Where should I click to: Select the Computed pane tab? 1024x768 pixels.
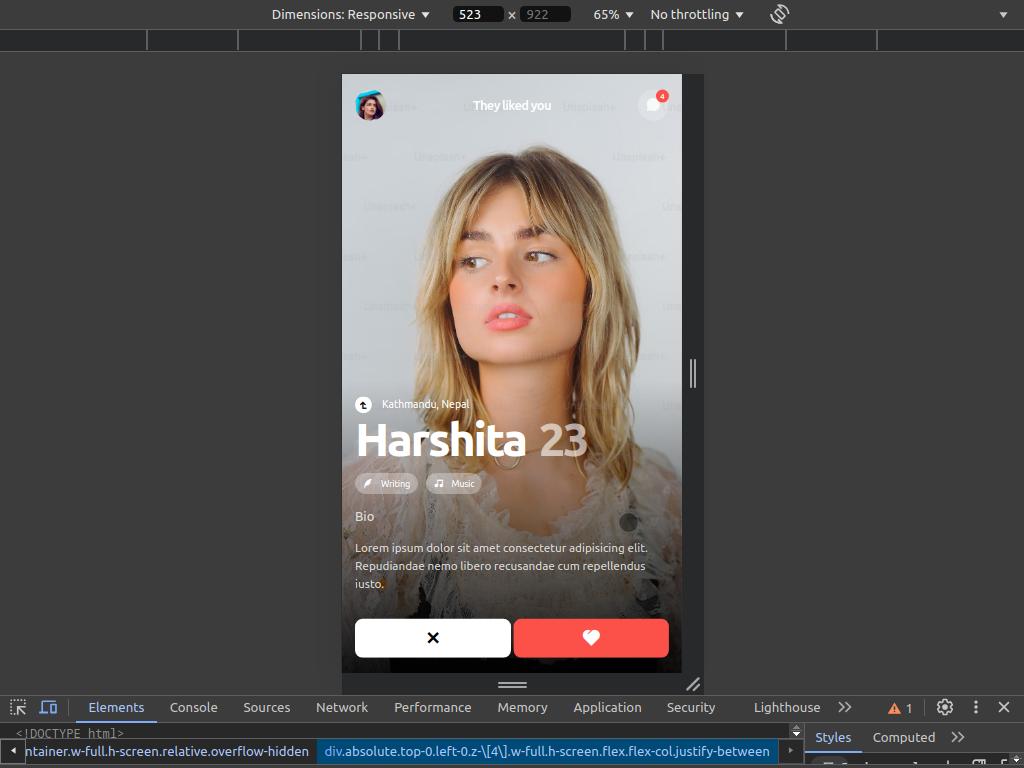click(904, 737)
